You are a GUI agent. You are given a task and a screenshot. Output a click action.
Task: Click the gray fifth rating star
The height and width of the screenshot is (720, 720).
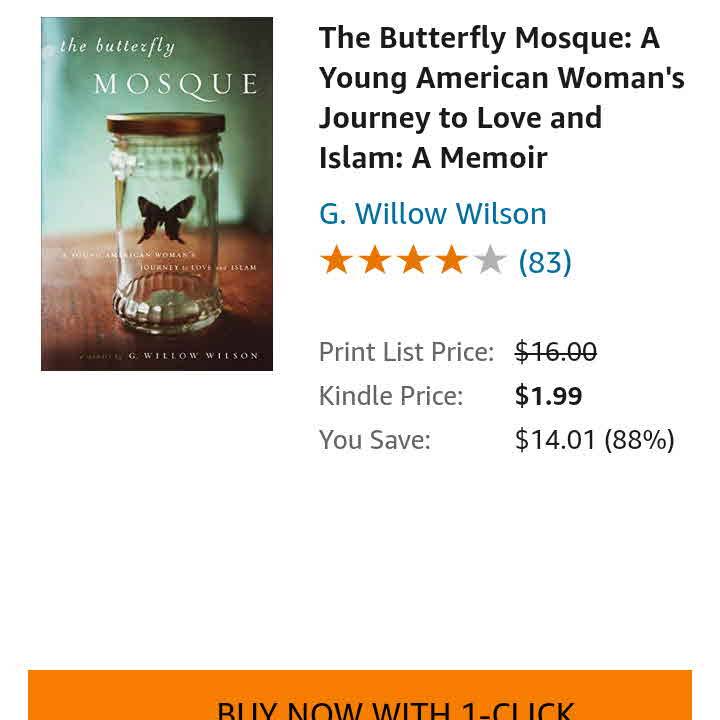[490, 261]
